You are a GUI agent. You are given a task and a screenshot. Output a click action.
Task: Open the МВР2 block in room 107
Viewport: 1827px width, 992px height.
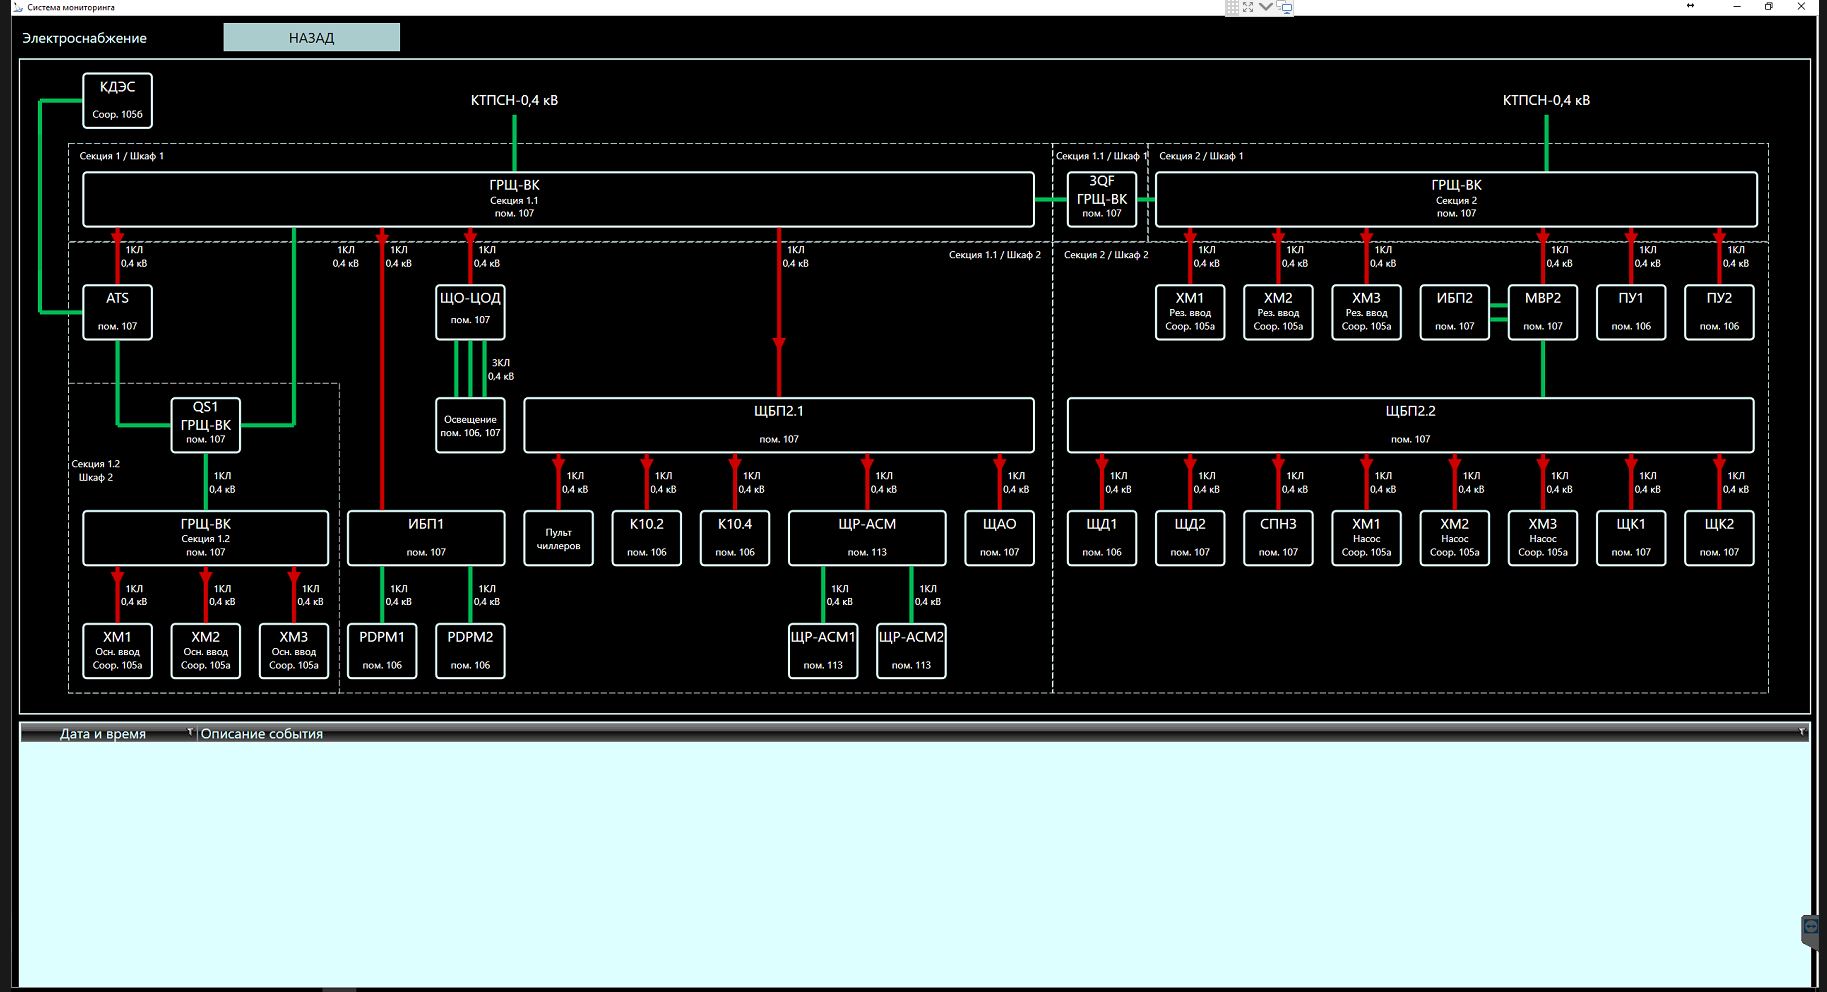pos(1542,312)
